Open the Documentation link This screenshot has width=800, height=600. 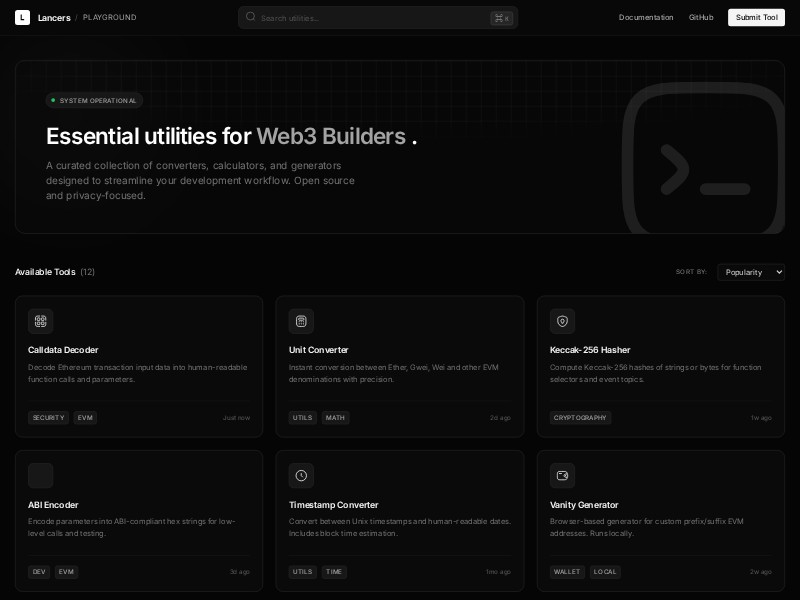click(x=645, y=17)
